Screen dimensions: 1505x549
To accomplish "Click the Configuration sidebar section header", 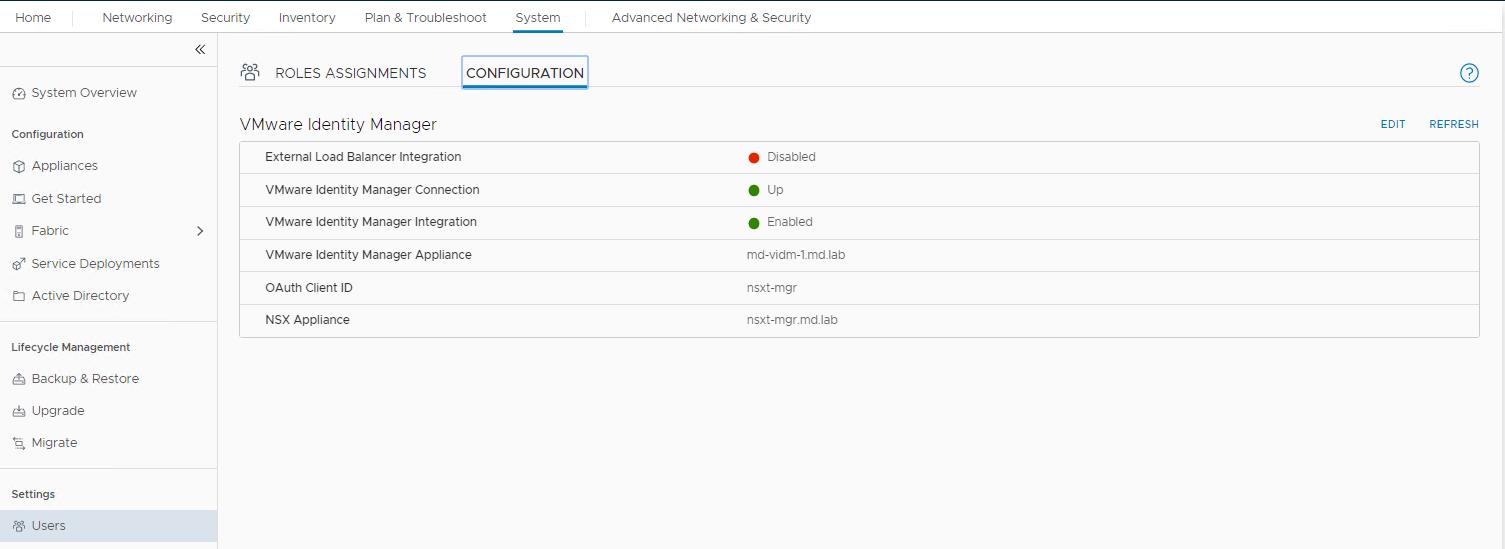I will tap(47, 134).
